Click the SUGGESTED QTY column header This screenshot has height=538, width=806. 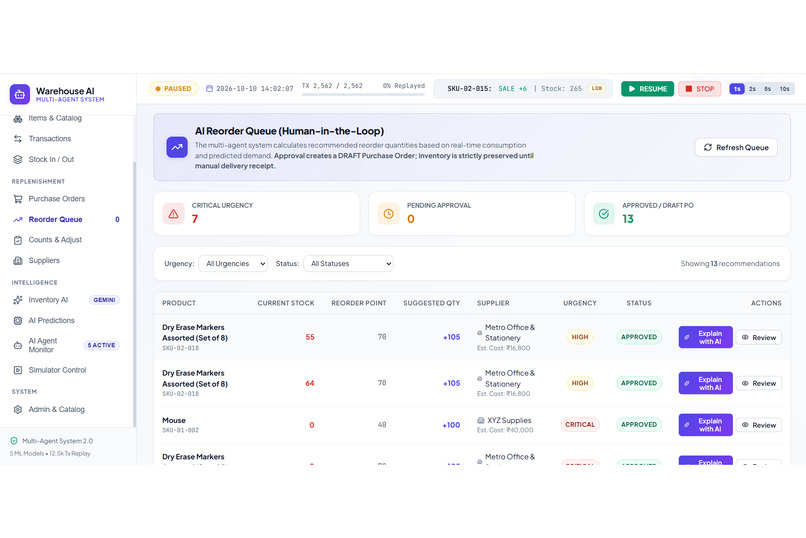coord(431,303)
